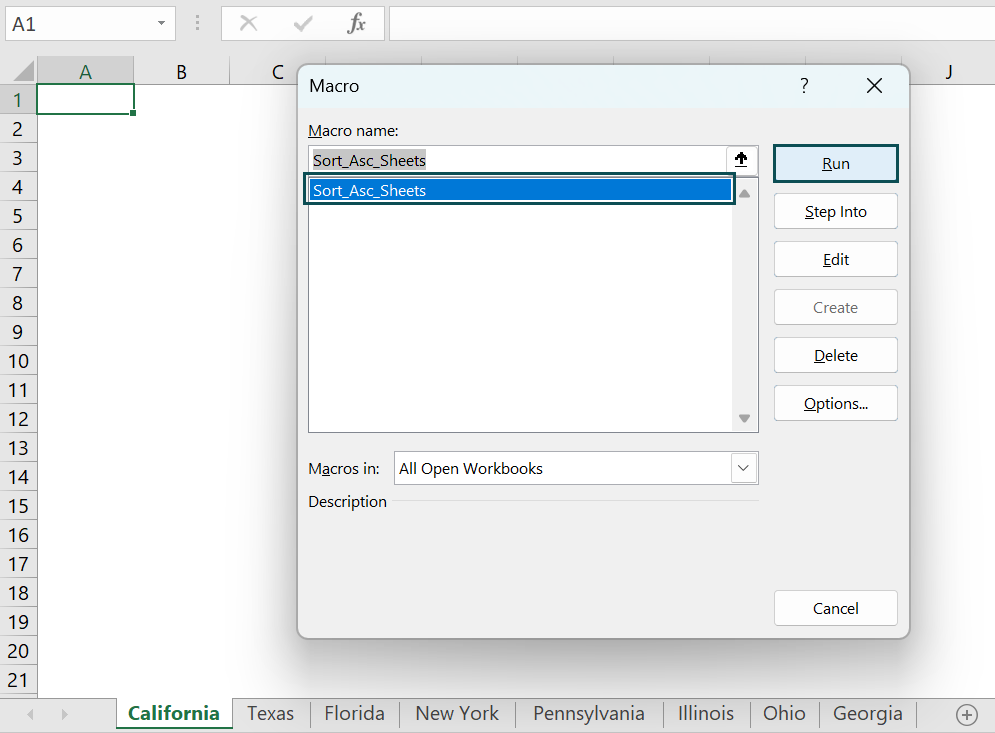This screenshot has width=995, height=733.
Task: Click the Select All corner triangle
Action: tap(23, 70)
